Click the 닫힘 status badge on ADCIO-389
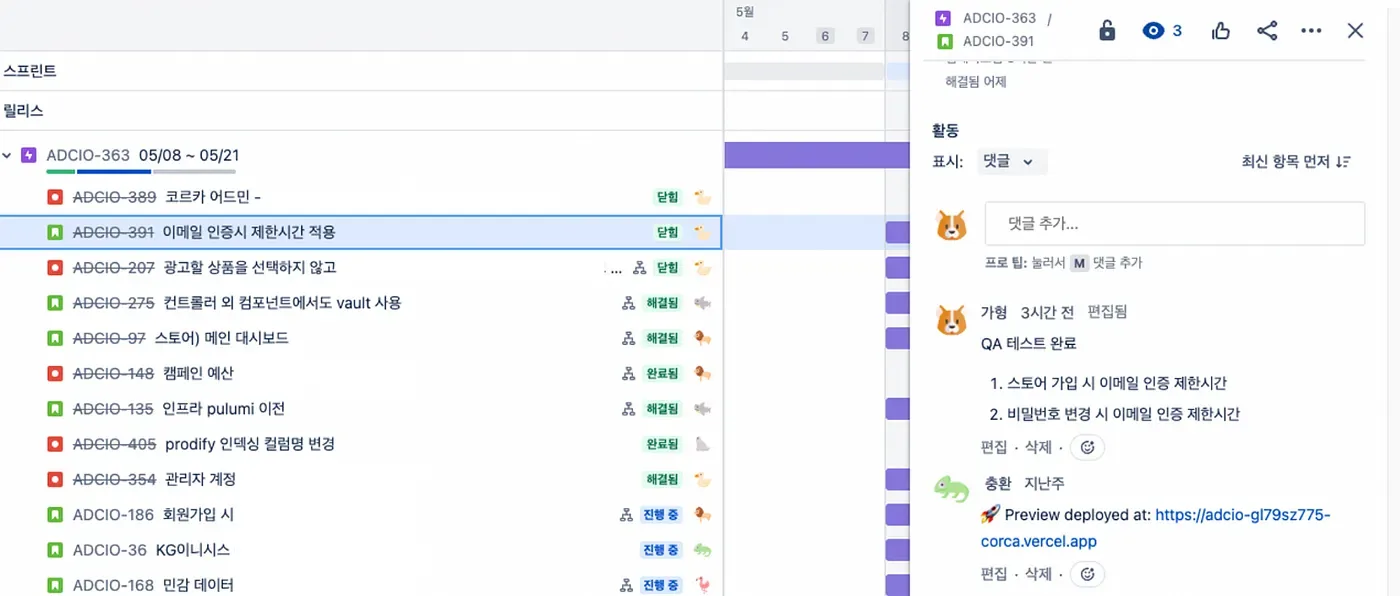 [x=667, y=197]
